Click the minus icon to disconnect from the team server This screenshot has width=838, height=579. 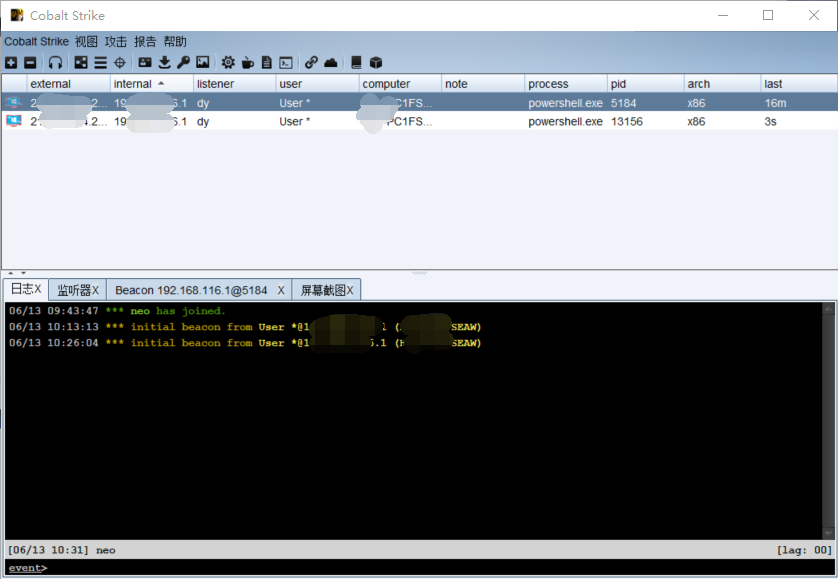click(30, 63)
